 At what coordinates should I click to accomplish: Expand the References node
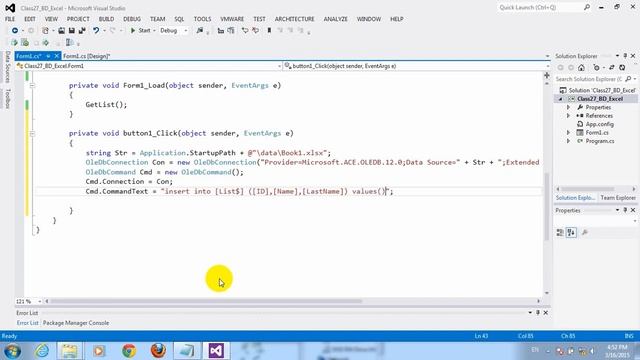pyautogui.click(x=568, y=116)
